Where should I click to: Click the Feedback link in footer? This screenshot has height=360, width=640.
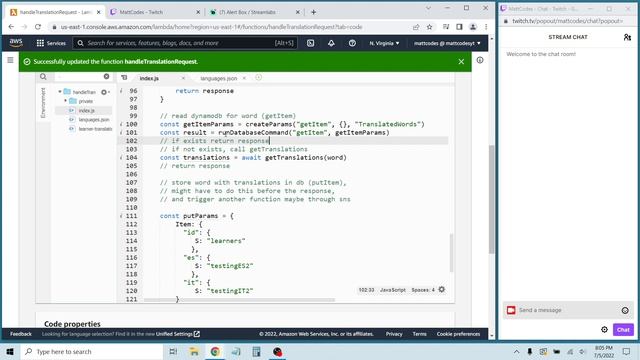[x=21, y=334]
